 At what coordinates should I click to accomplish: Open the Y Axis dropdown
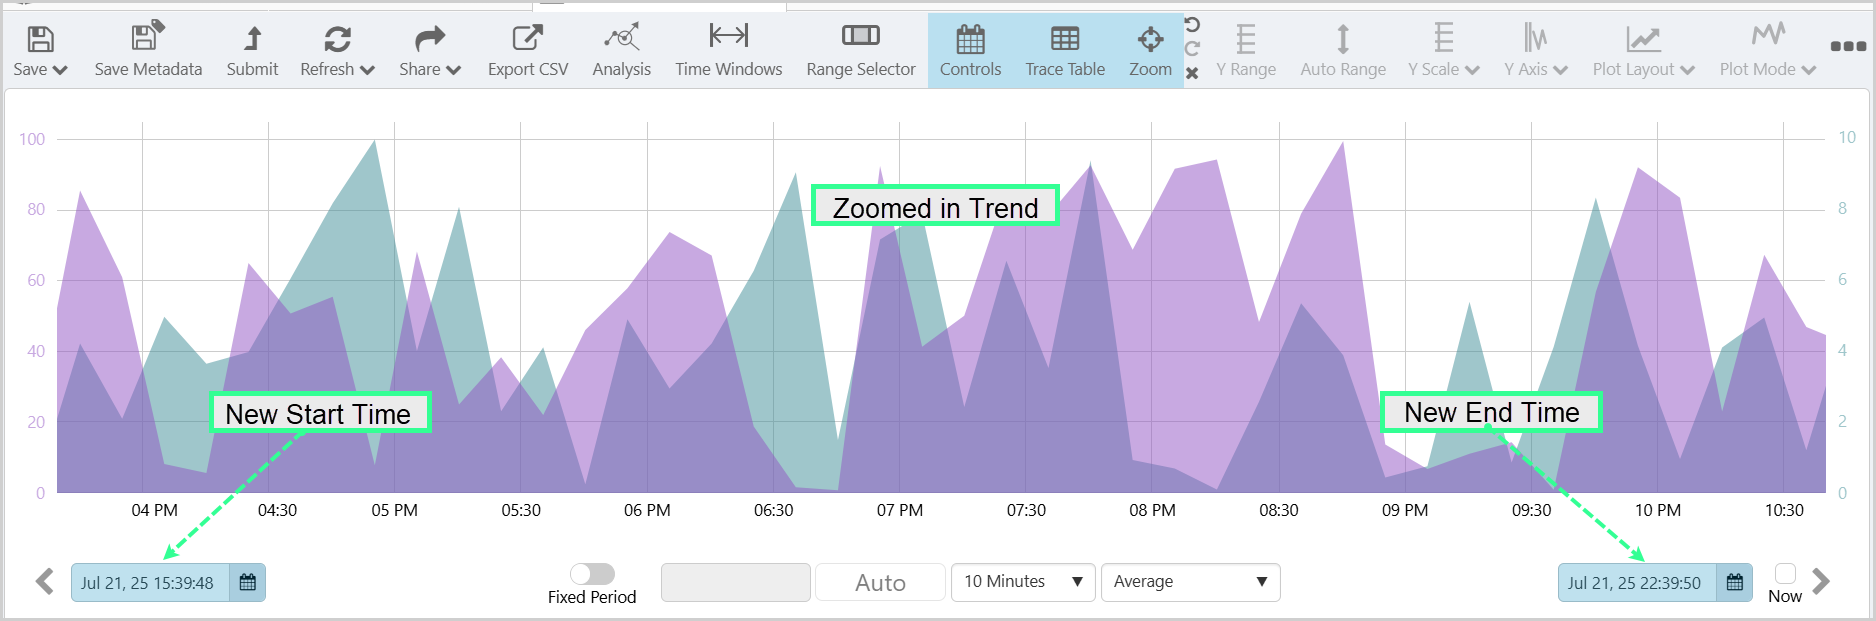coord(1535,51)
